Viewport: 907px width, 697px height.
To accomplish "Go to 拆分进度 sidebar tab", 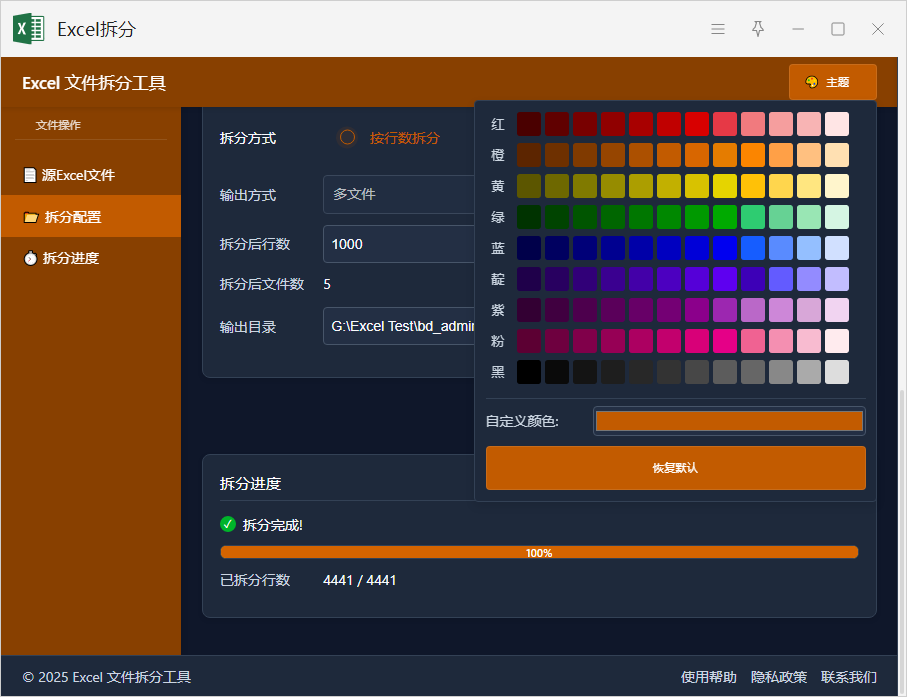I will [91, 258].
